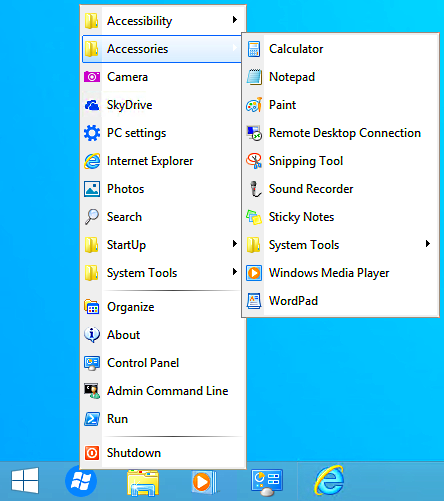
Task: Open Admin Command Line icon
Action: 92,391
